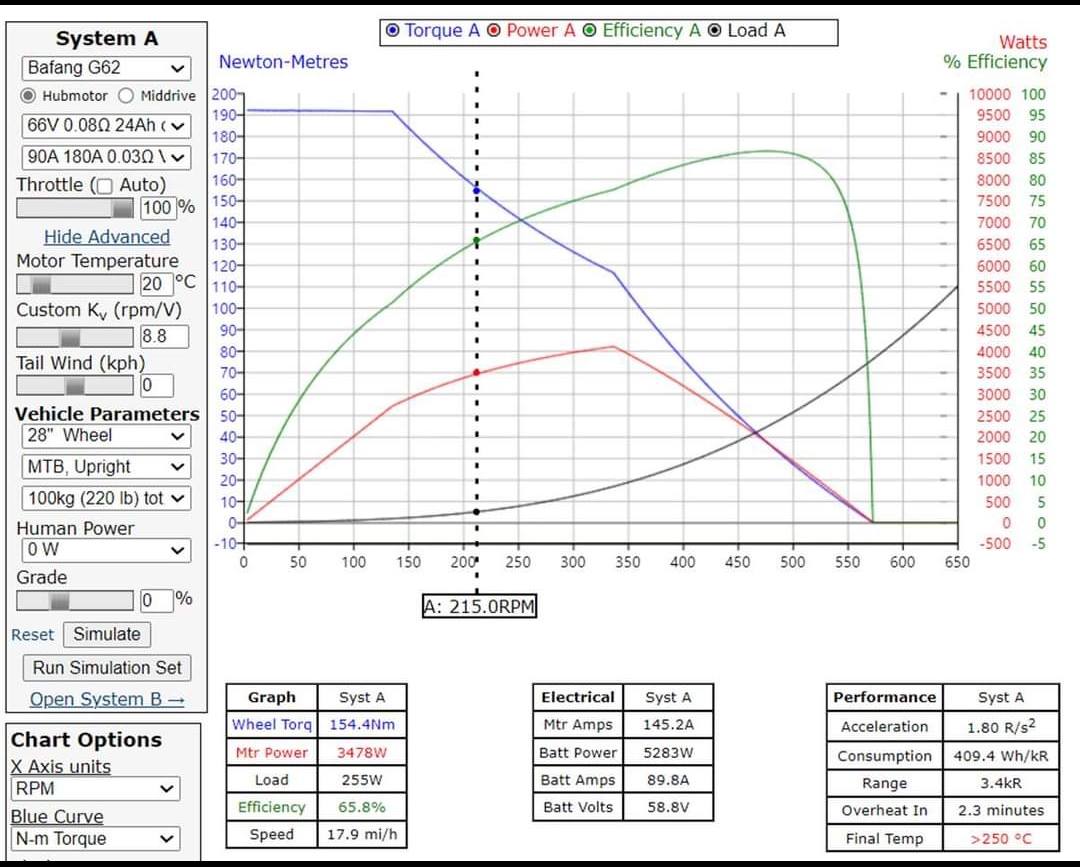Click the Open System B link

(x=107, y=699)
